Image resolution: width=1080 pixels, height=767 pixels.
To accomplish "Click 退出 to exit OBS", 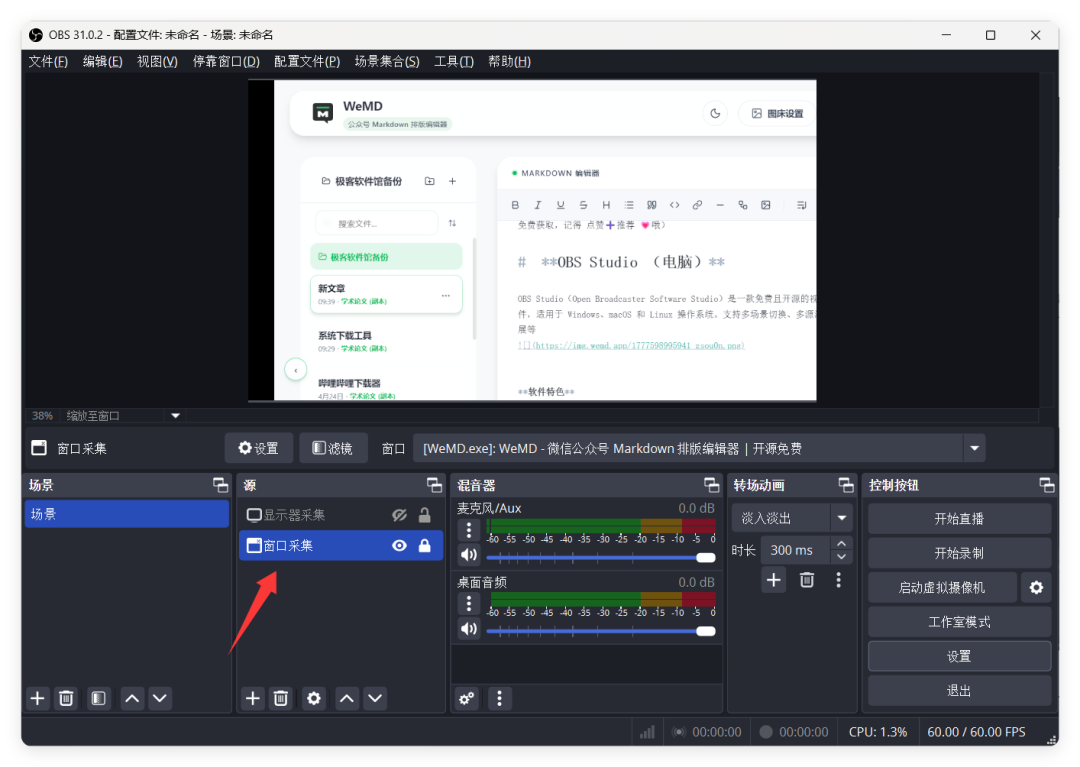I will click(959, 691).
